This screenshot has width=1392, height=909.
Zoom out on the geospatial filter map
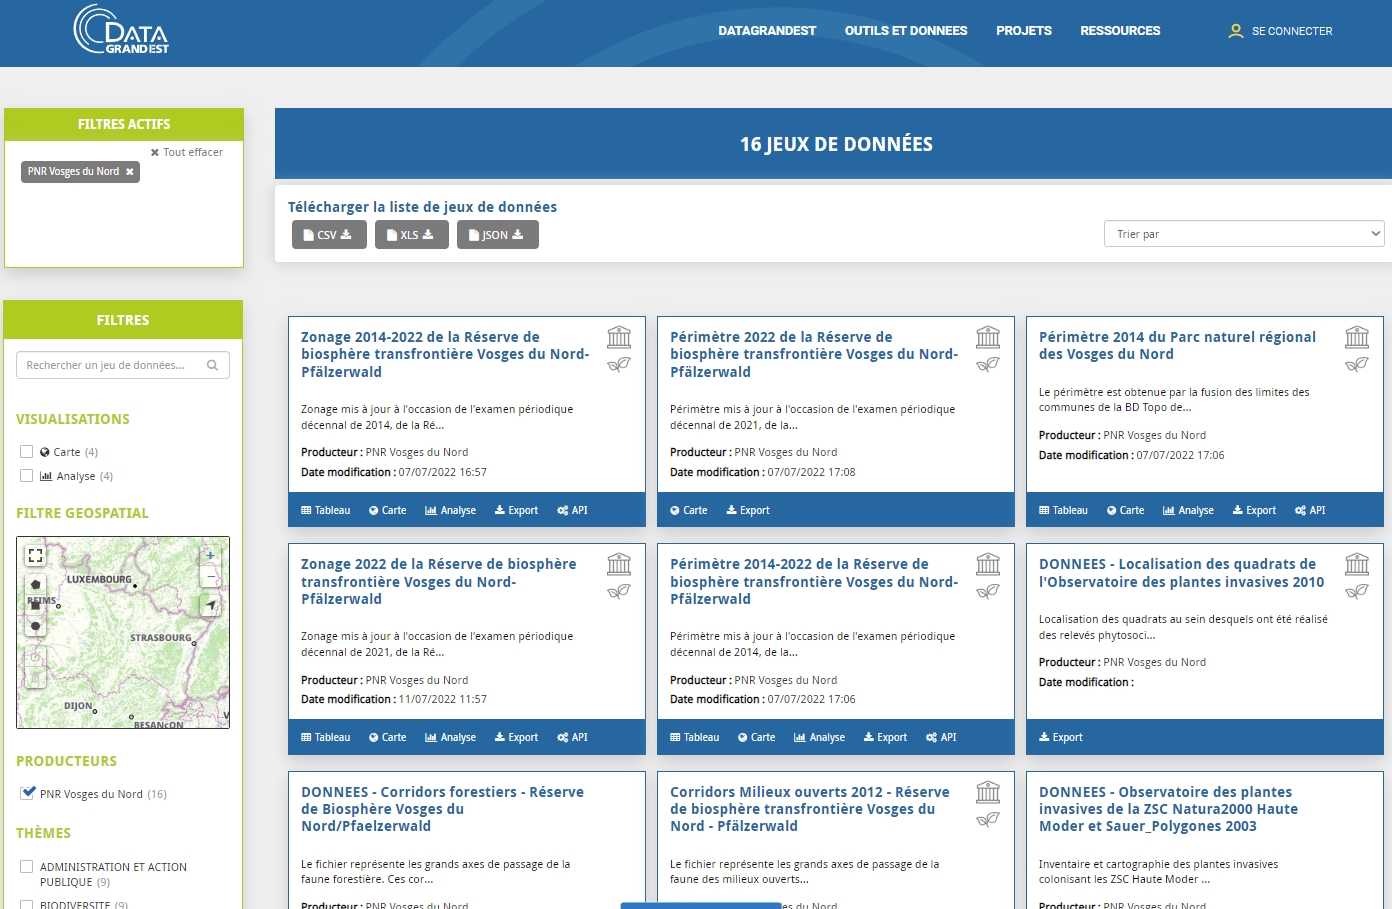pos(210,577)
